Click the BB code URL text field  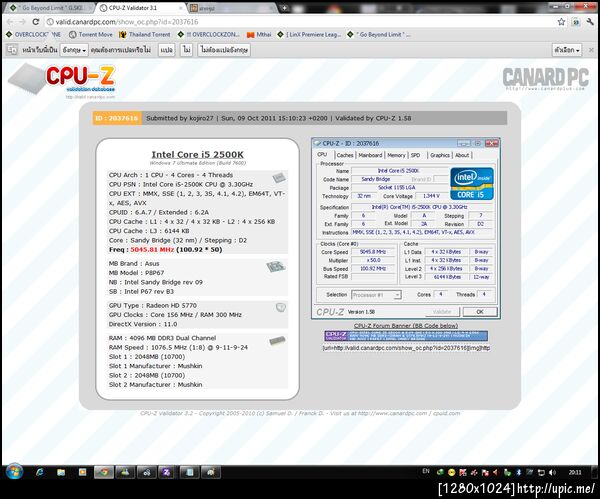(x=406, y=348)
